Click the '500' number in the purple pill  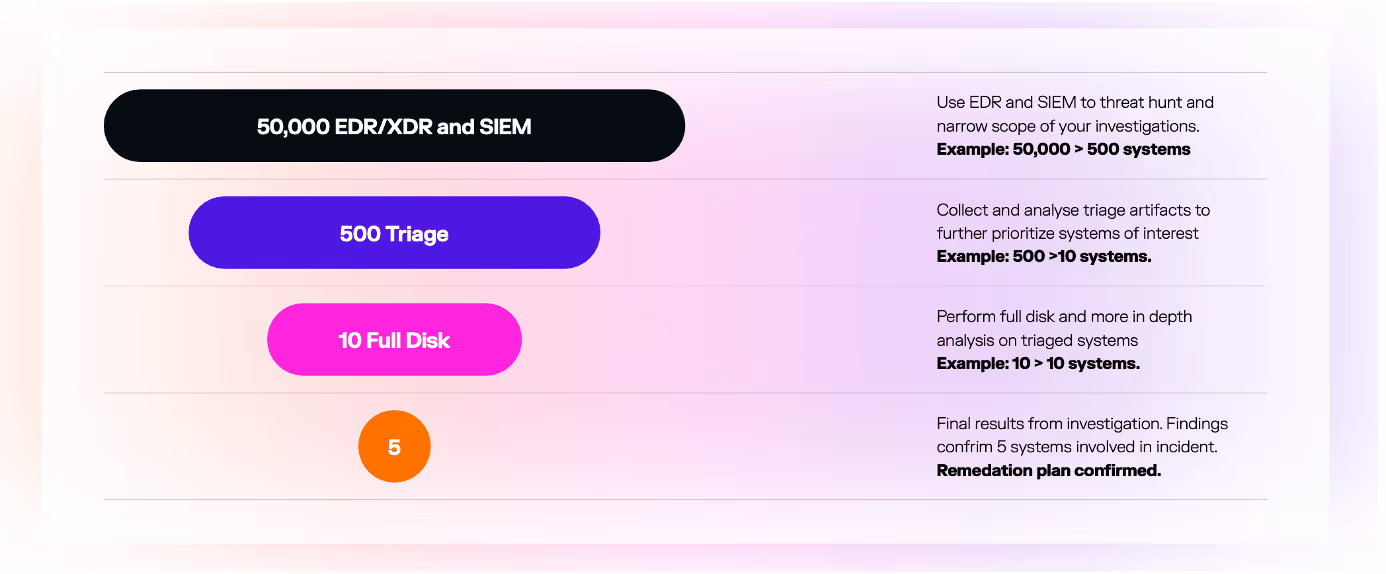(x=360, y=234)
